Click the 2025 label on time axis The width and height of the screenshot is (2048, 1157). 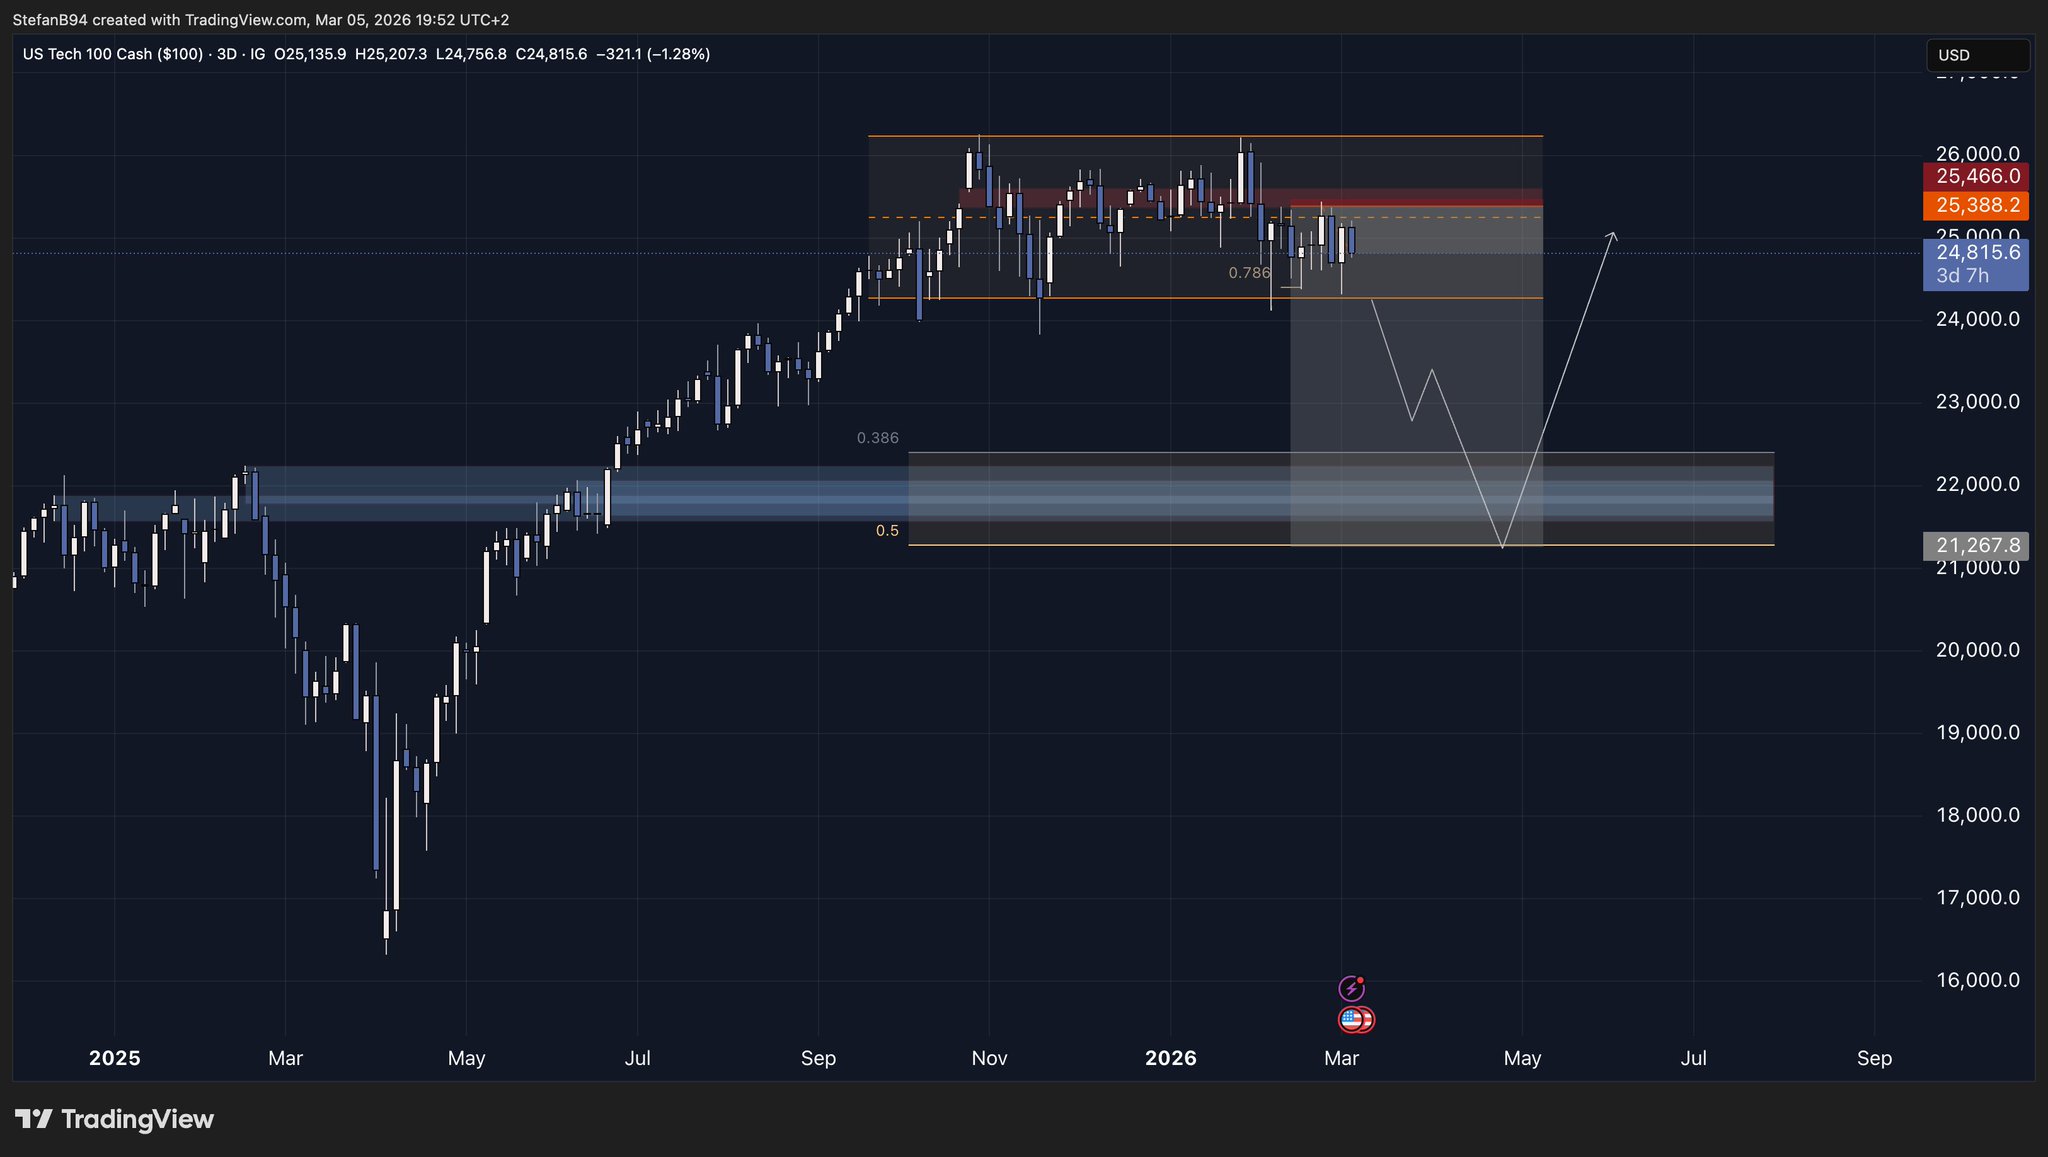114,1058
